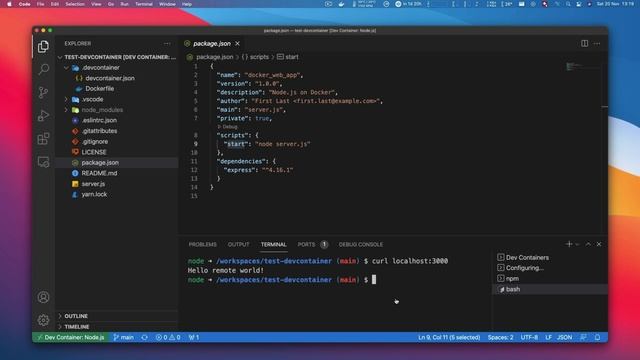Open the Manage gear icon
640x360 pixels.
43,320
